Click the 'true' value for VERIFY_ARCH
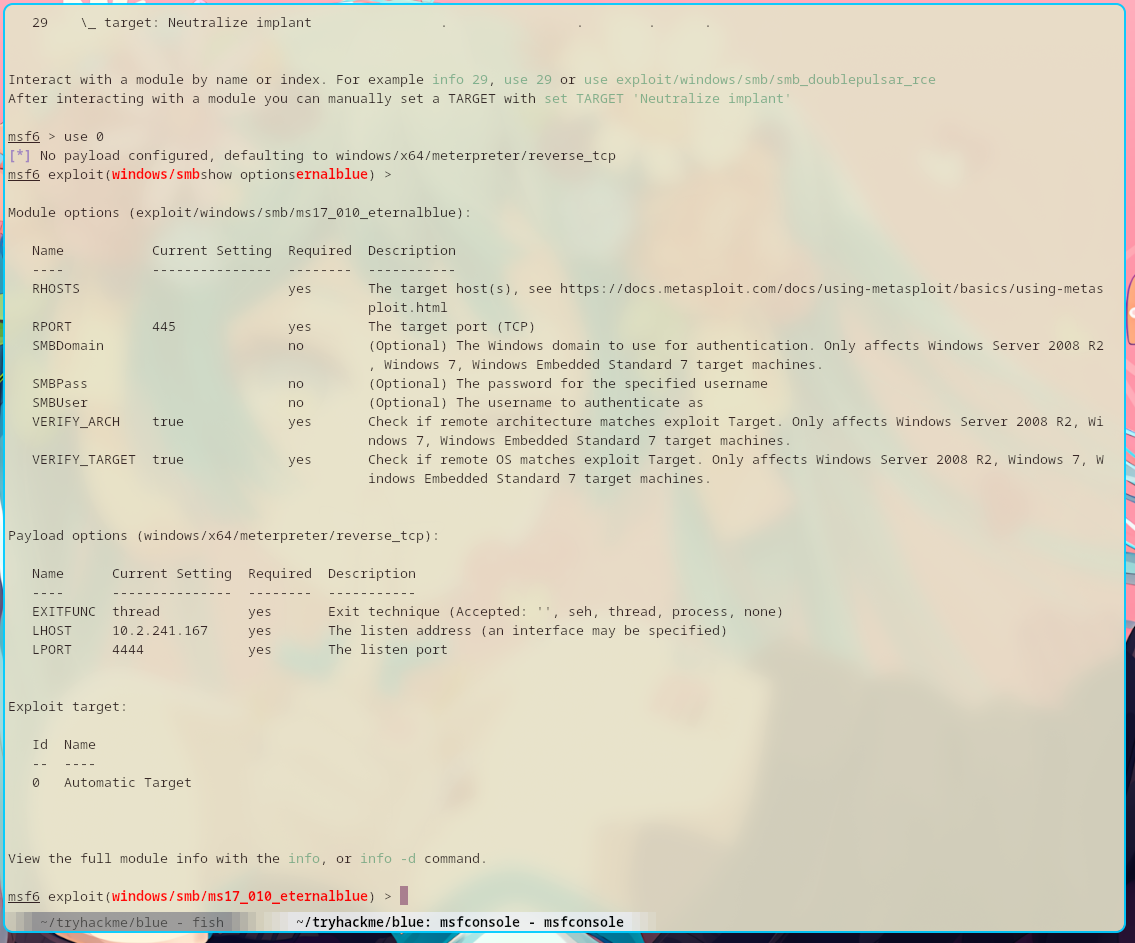1135x943 pixels. coord(168,422)
